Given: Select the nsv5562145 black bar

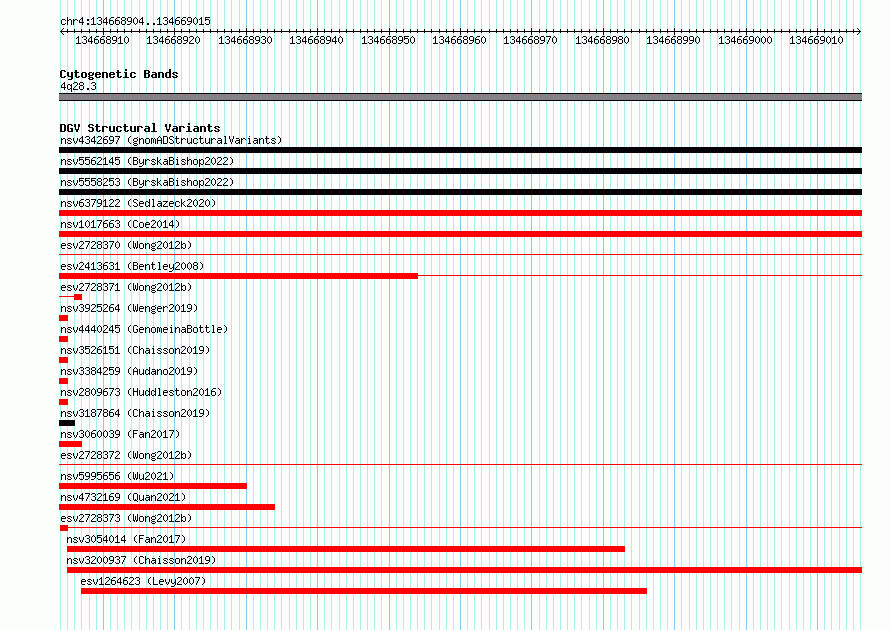Looking at the screenshot, I should 460,171.
